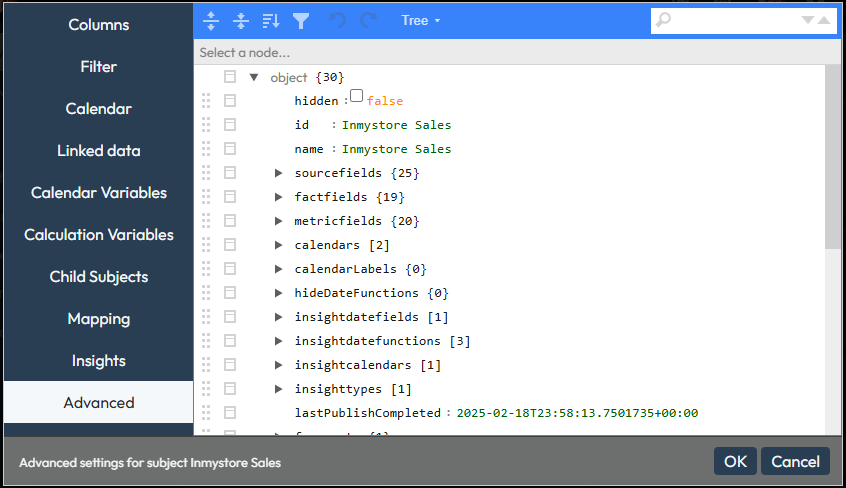Open action menu for sourcefields row
Image resolution: width=846 pixels, height=488 pixels.
tap(230, 173)
